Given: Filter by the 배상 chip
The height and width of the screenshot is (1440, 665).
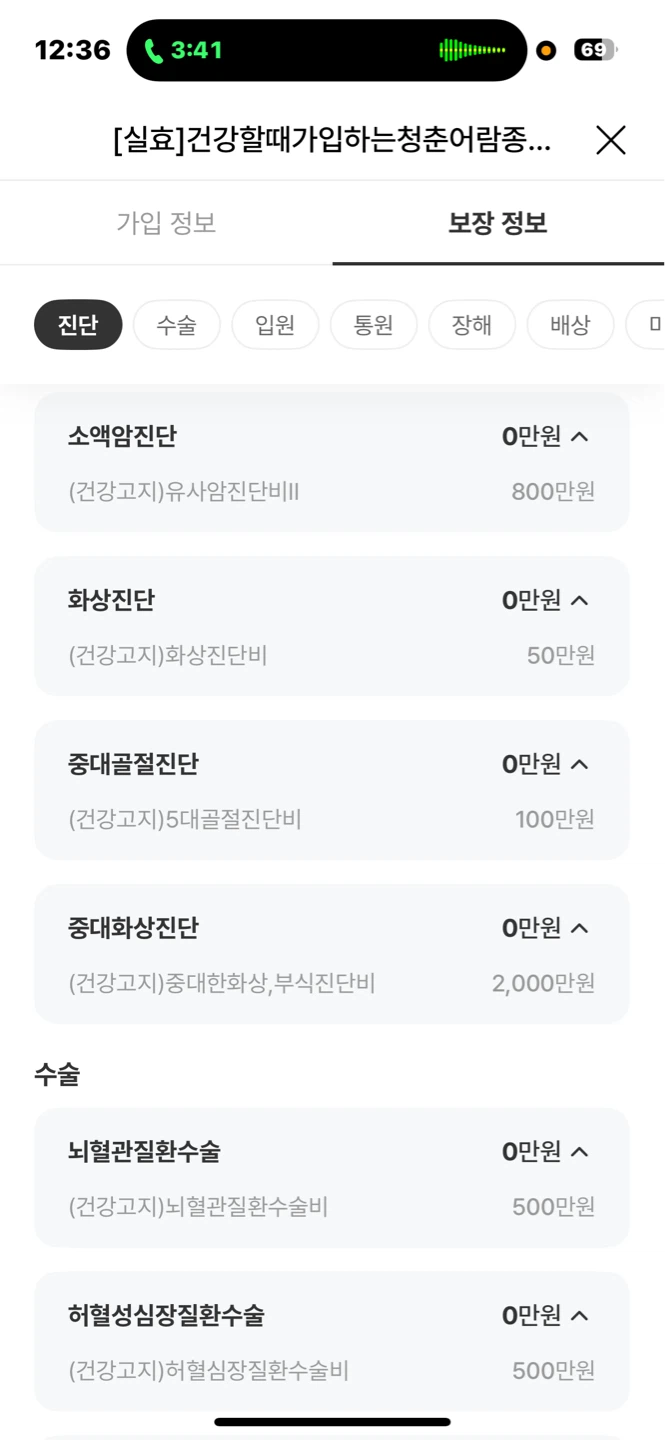Looking at the screenshot, I should point(570,325).
